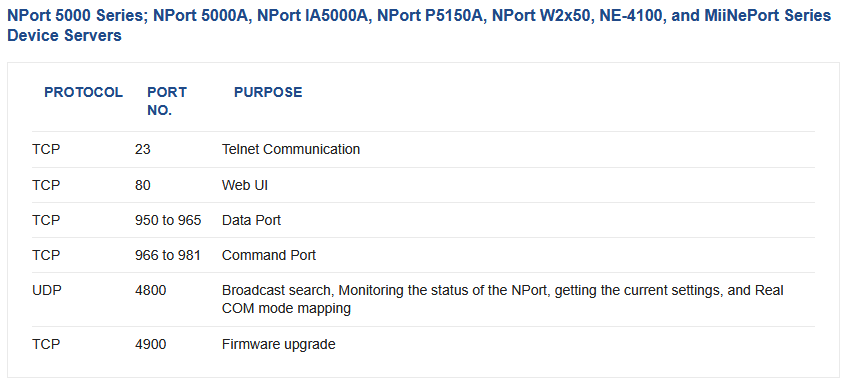The image size is (847, 385).
Task: Click the 966 to 981 port range
Action: [167, 255]
